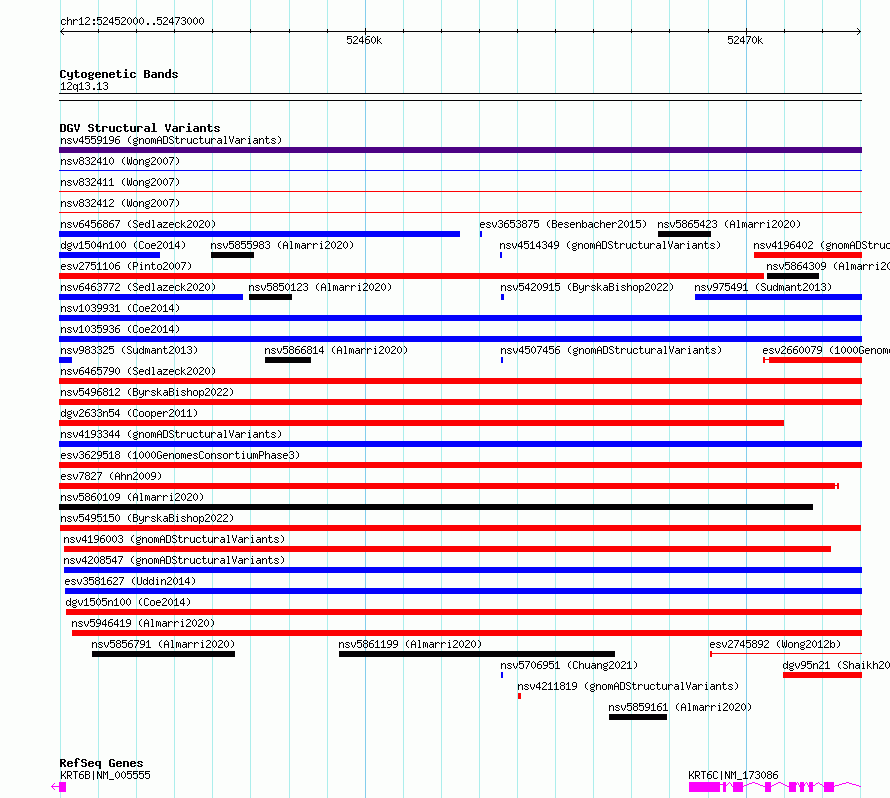The height and width of the screenshot is (798, 890).
Task: Open the KRT6C|NM_173086 gene label
Action: pyautogui.click(x=733, y=775)
